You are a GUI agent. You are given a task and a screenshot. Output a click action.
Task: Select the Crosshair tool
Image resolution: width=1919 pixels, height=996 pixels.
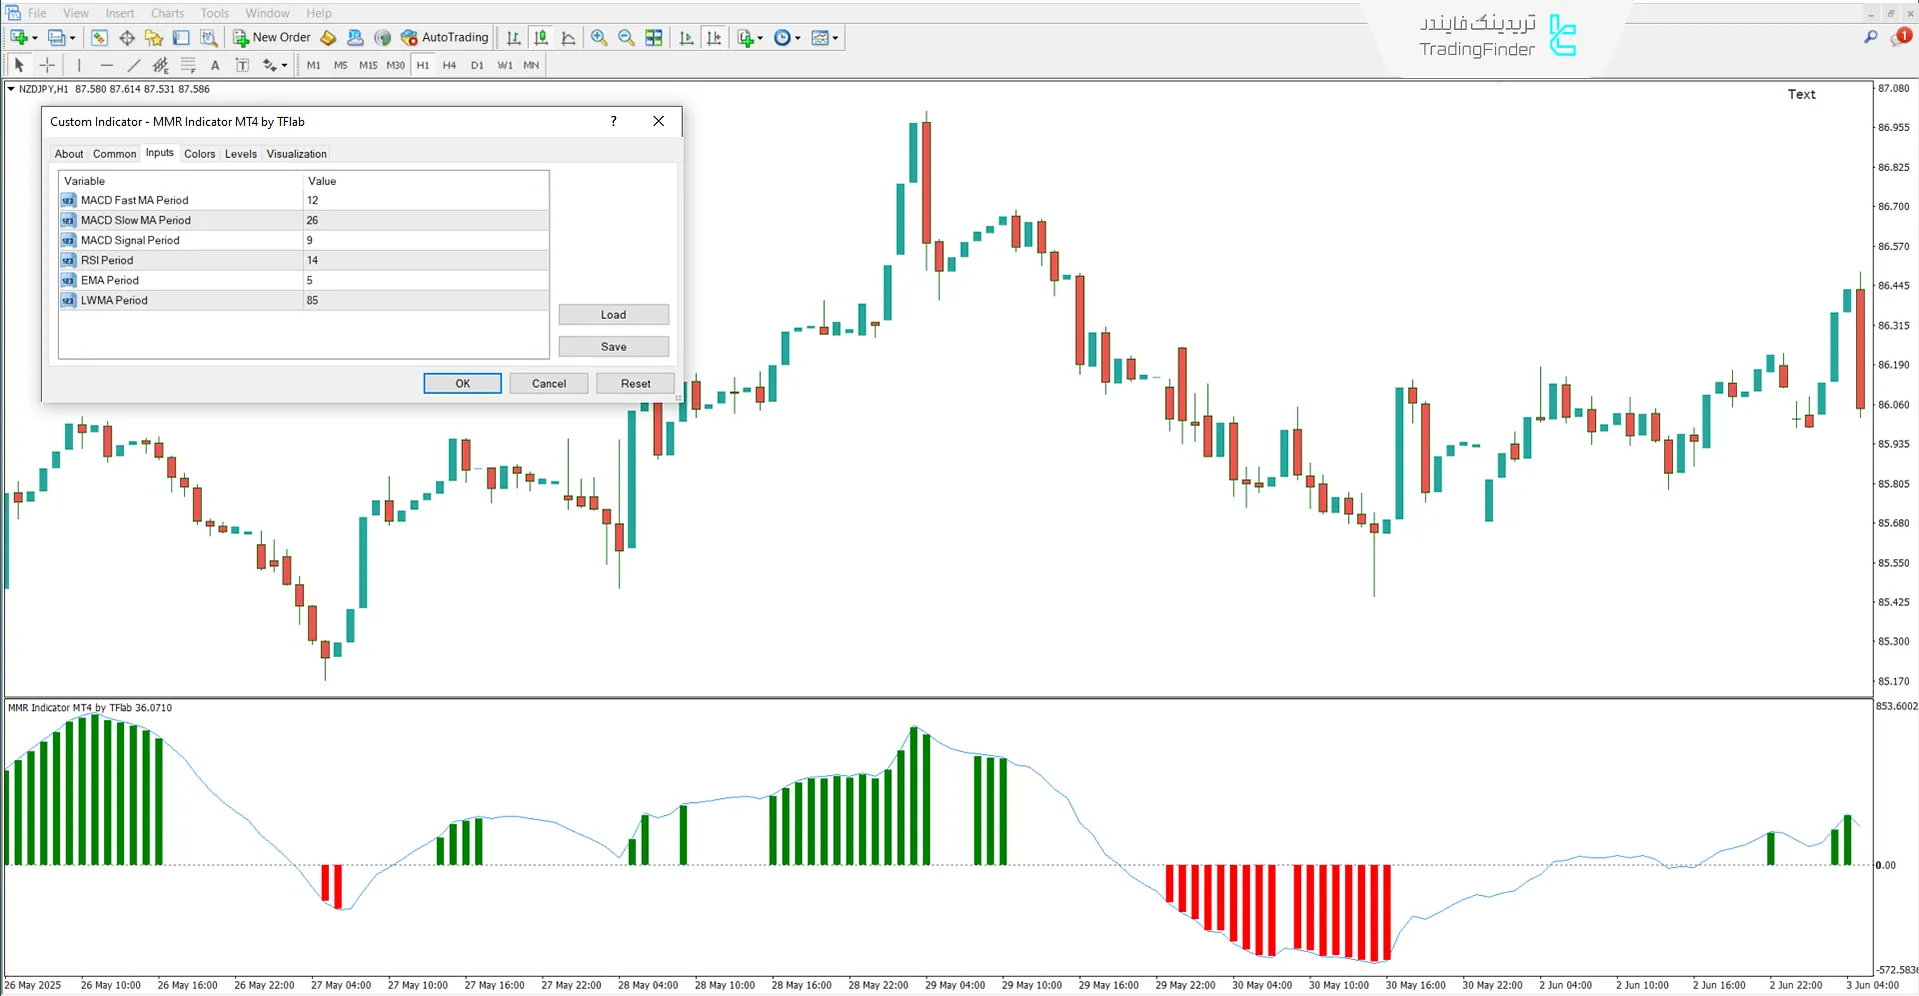(46, 64)
